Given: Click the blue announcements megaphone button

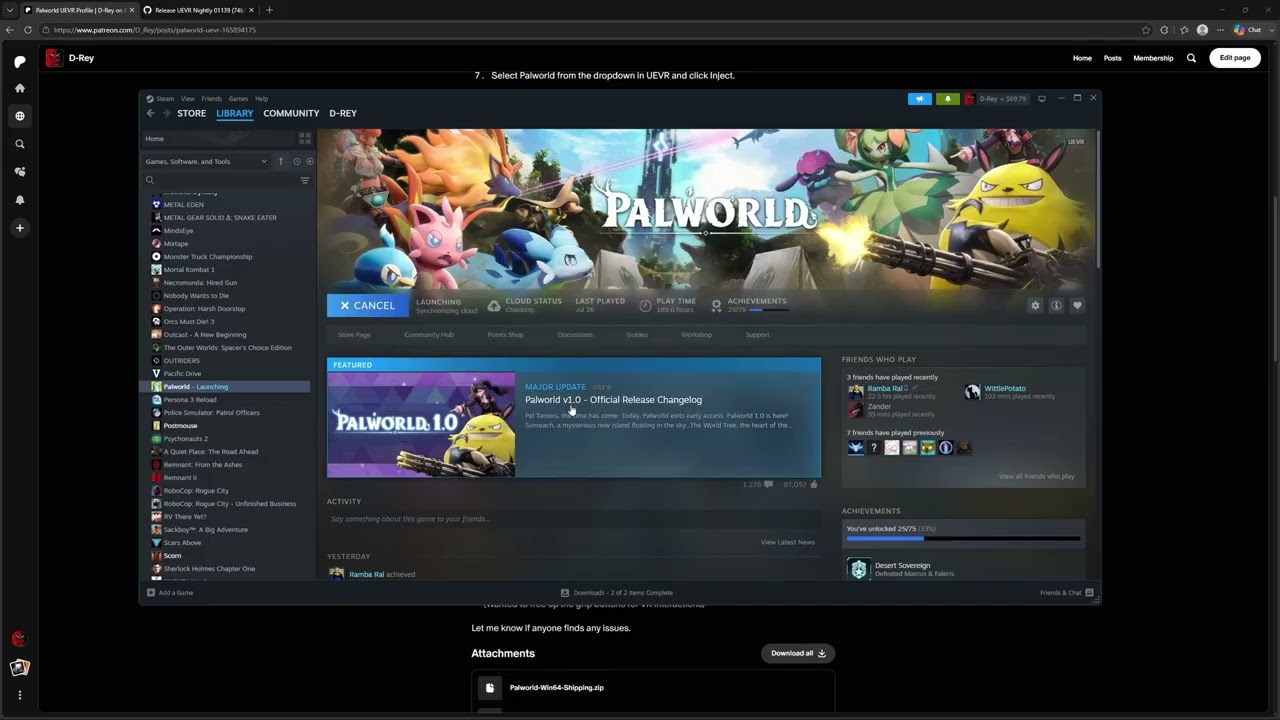Looking at the screenshot, I should coord(920,98).
